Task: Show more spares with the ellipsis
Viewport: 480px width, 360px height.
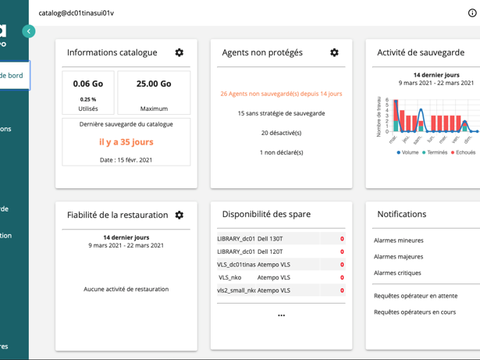Action: 281,315
